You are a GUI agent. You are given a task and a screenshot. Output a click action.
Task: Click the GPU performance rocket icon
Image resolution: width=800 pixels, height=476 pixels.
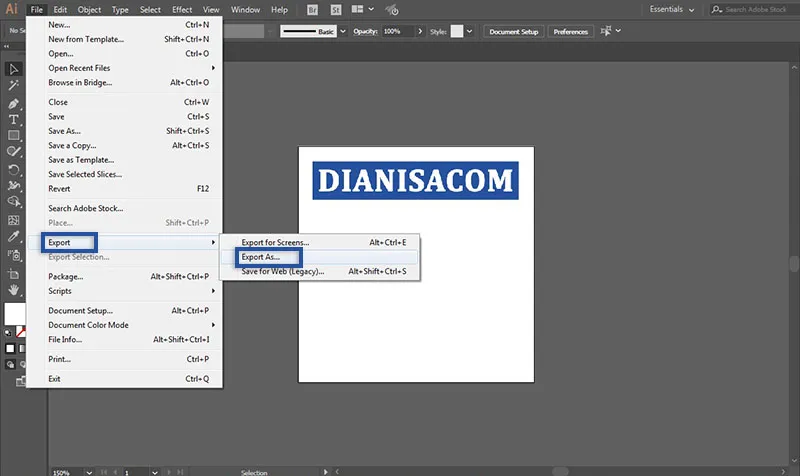[391, 10]
